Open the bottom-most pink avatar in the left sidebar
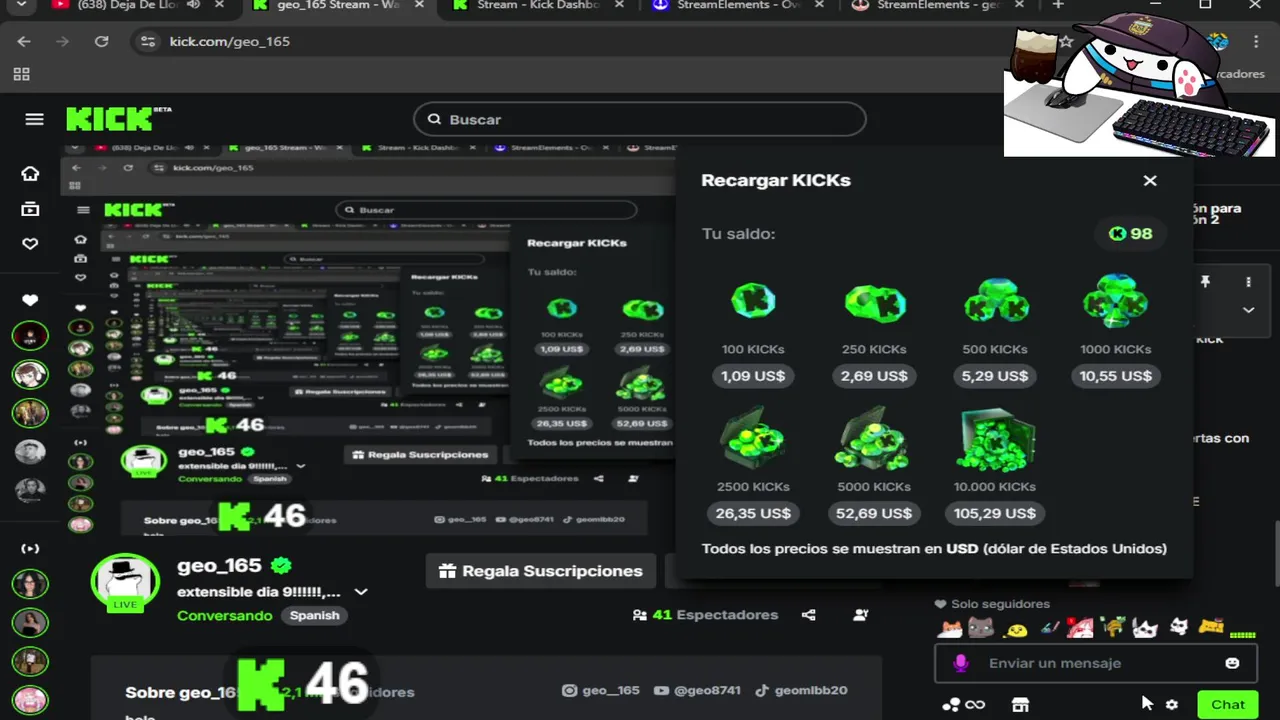 click(x=30, y=698)
